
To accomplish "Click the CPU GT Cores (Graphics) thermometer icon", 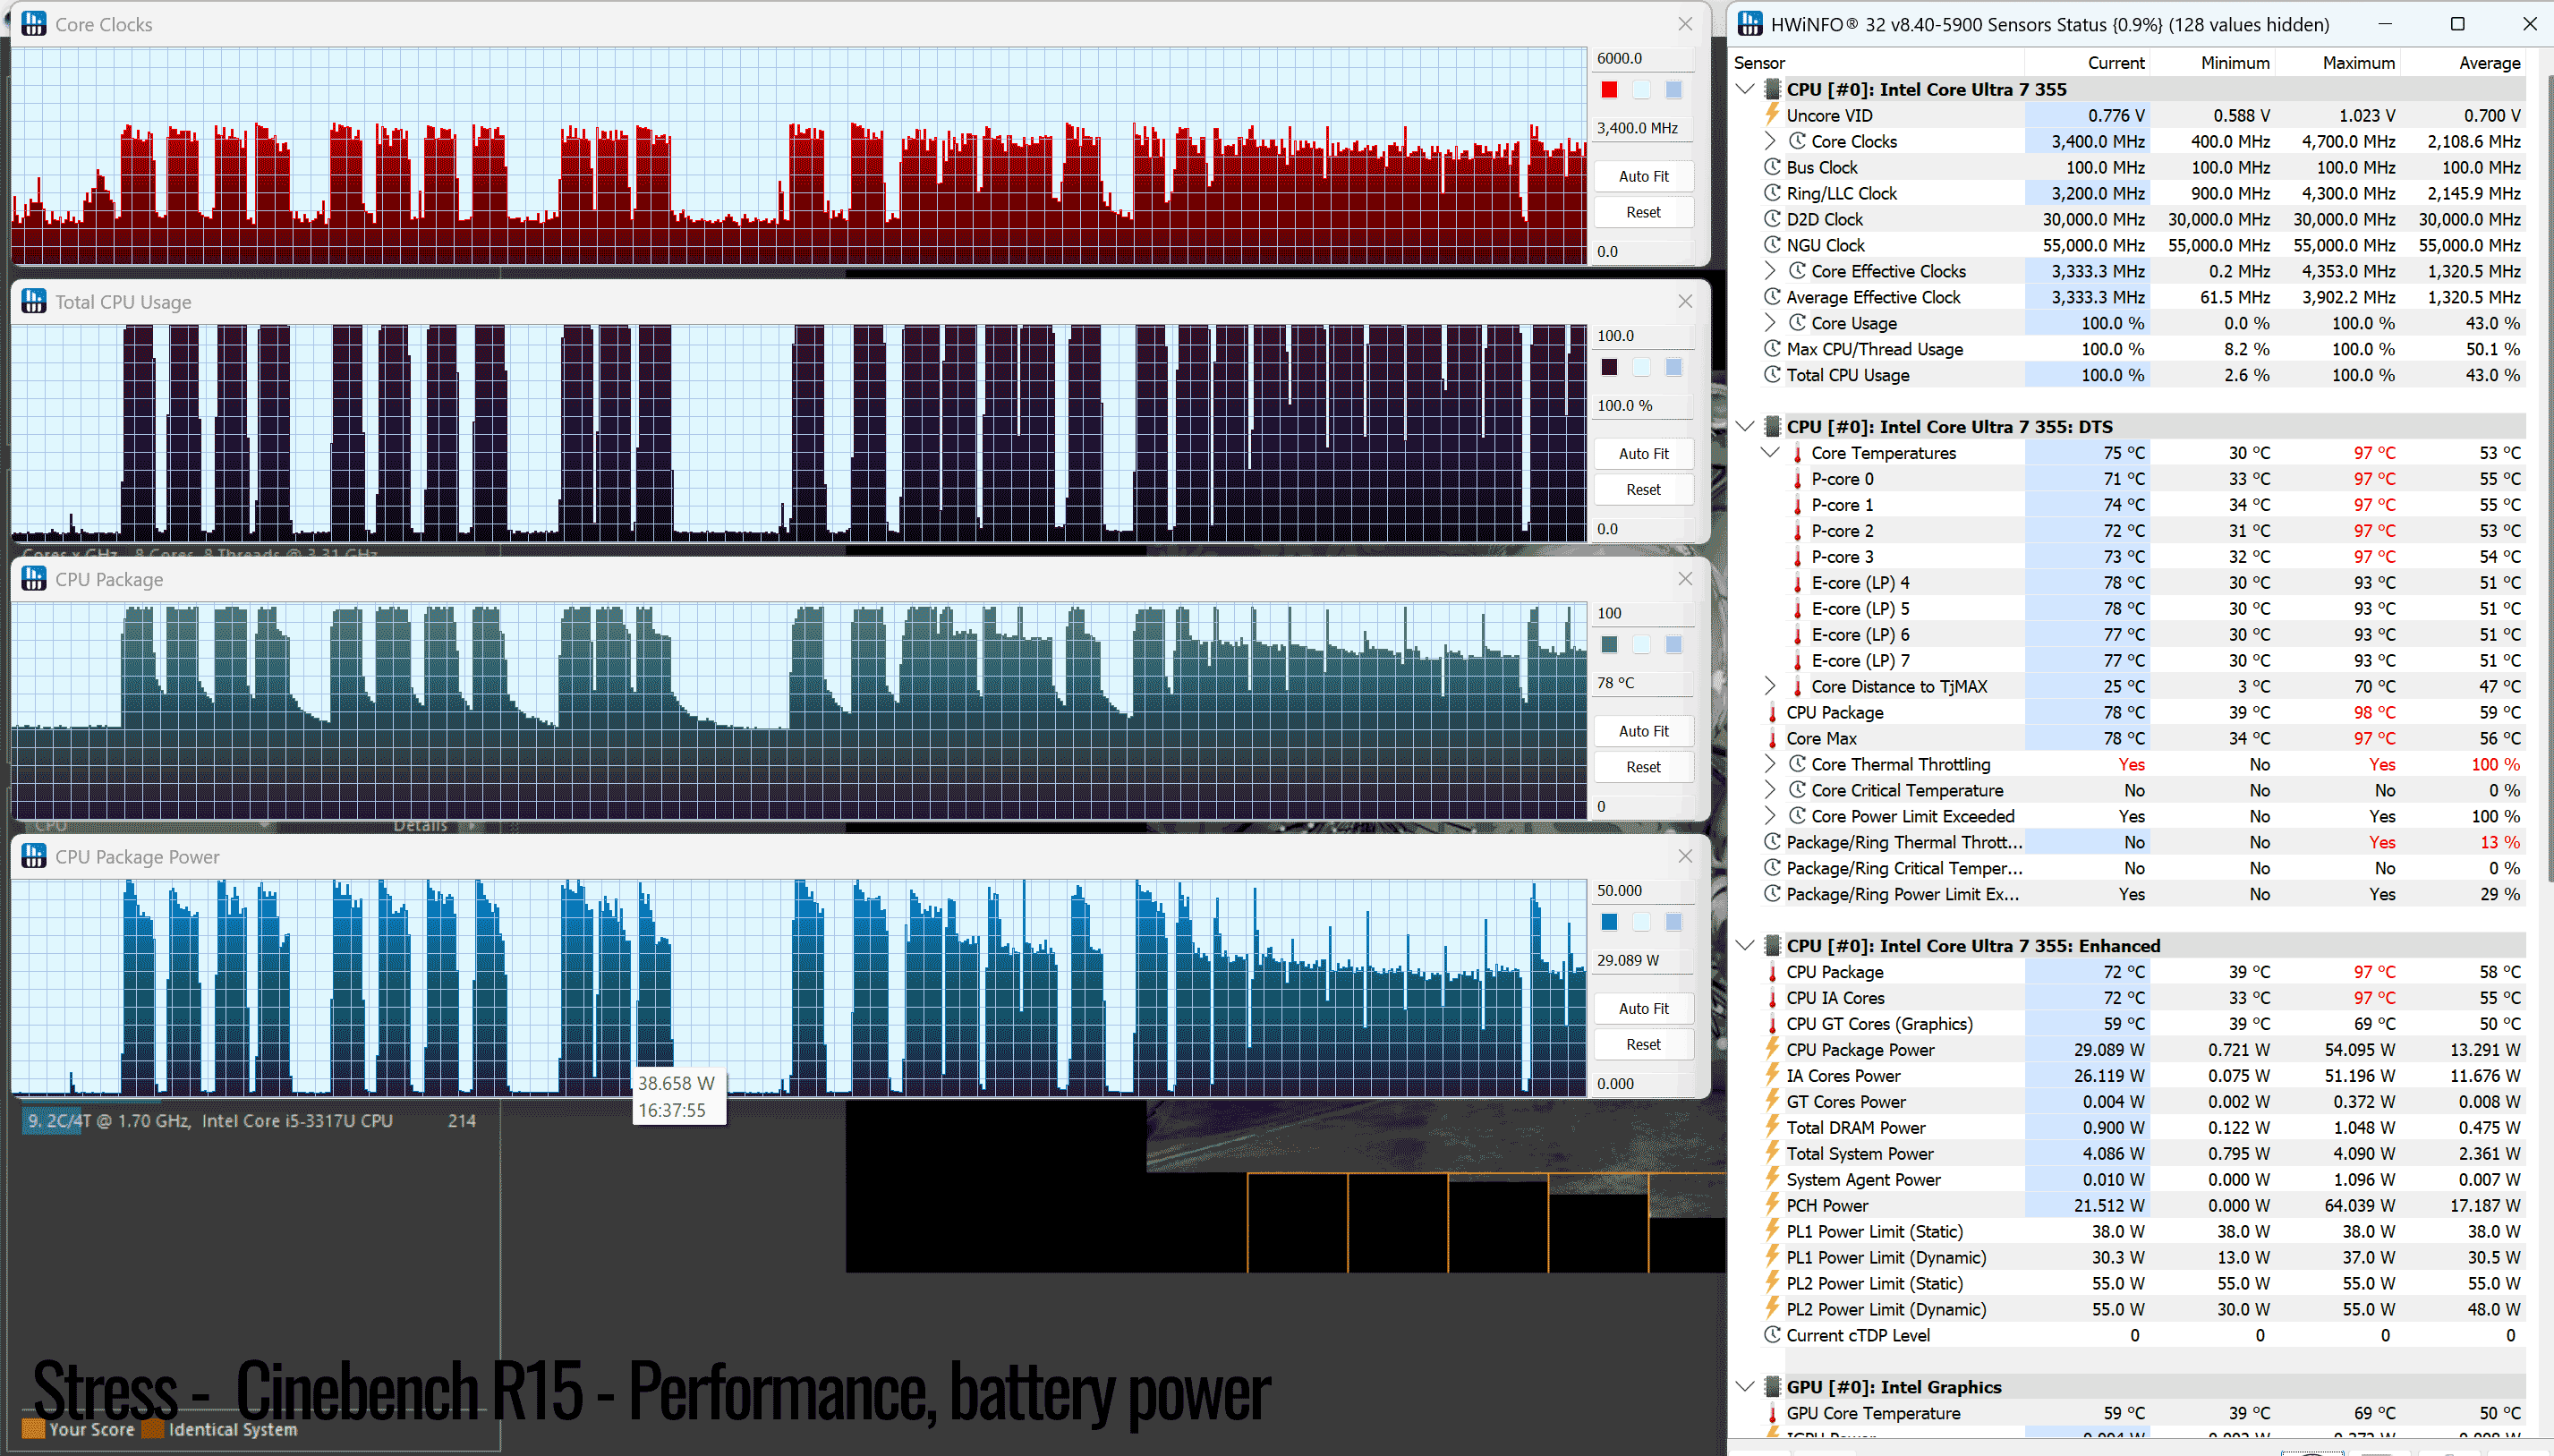I will coord(1772,1024).
